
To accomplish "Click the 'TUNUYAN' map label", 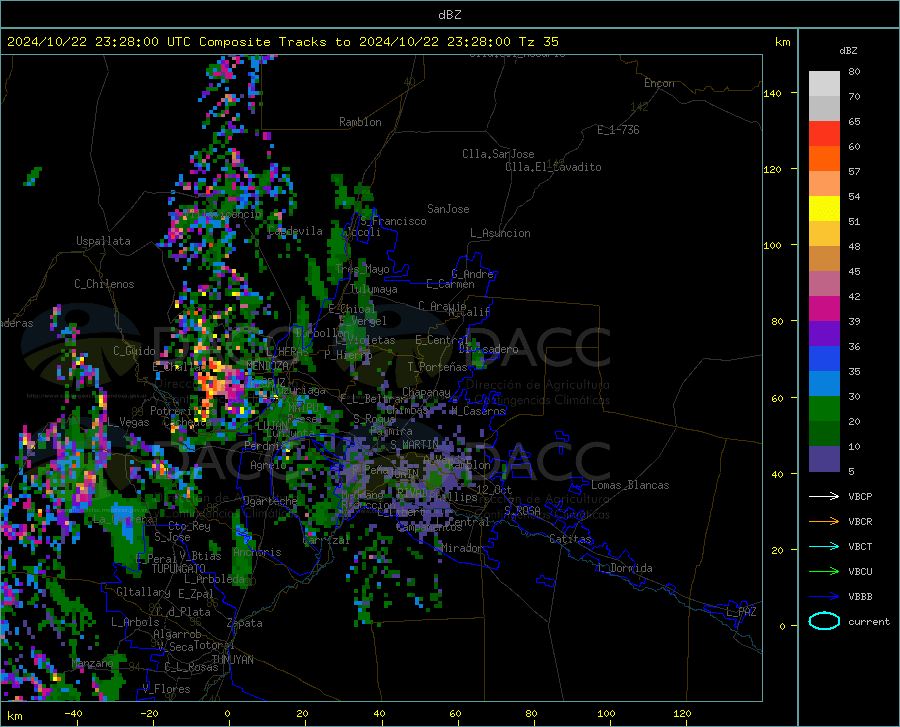I will (x=232, y=660).
